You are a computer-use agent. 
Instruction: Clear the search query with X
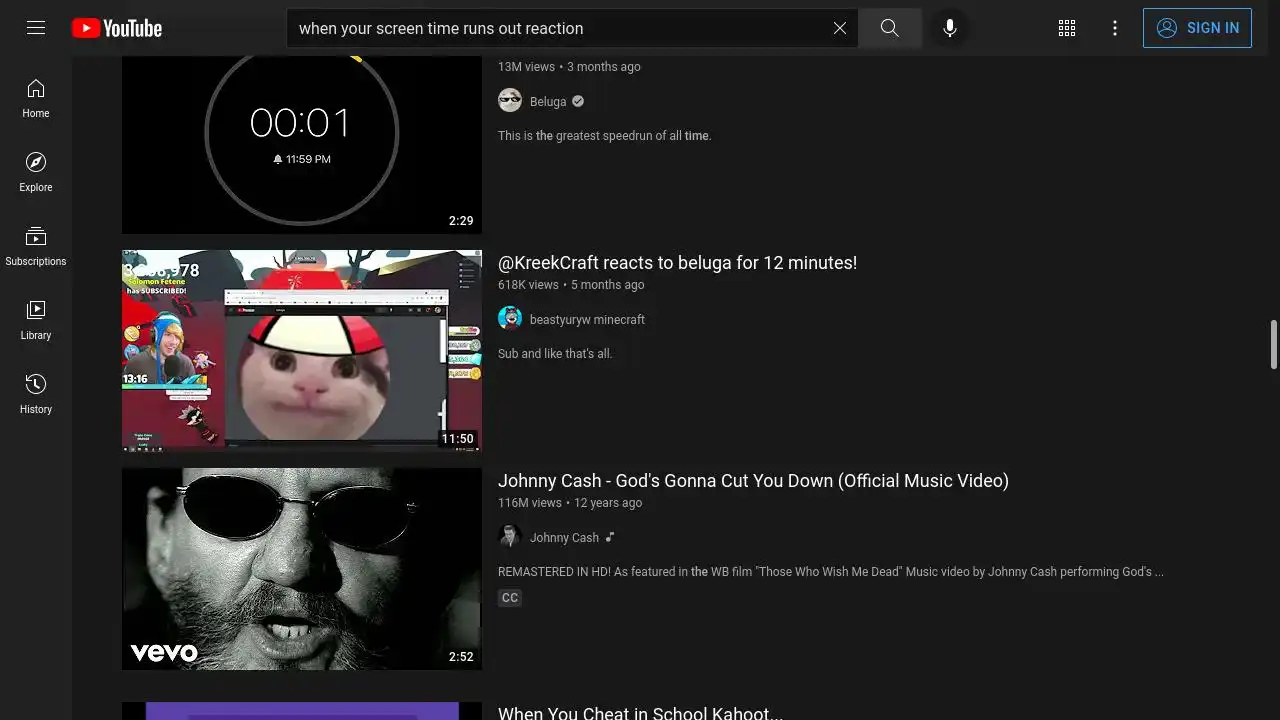coord(840,28)
